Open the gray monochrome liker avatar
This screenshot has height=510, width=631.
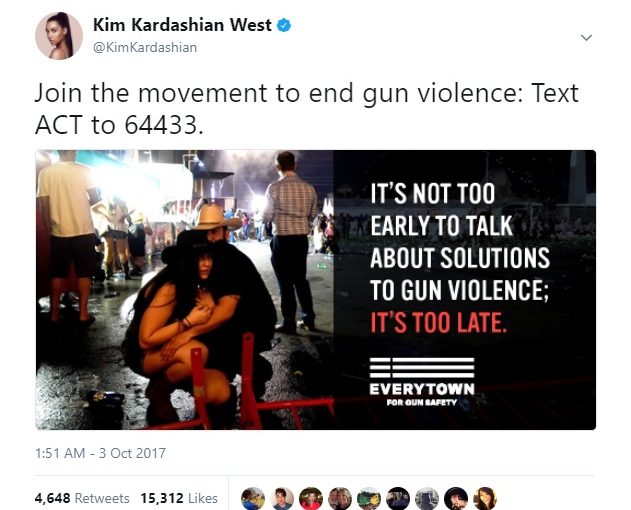point(427,499)
